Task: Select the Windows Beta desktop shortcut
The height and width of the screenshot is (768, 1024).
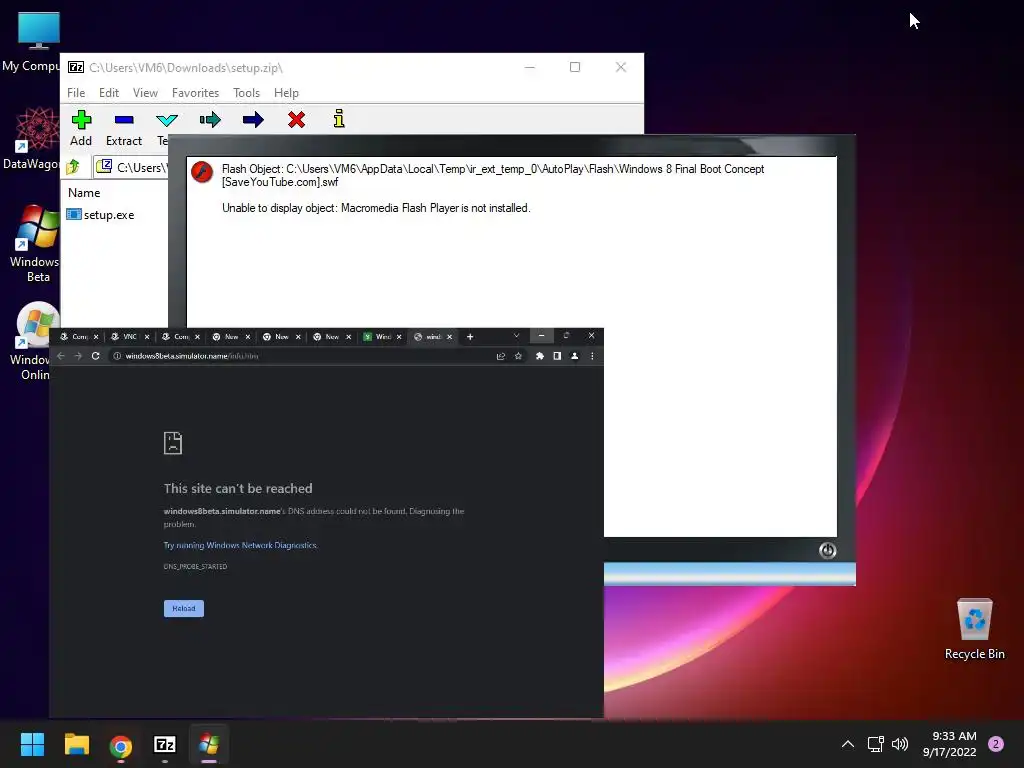Action: (x=34, y=244)
